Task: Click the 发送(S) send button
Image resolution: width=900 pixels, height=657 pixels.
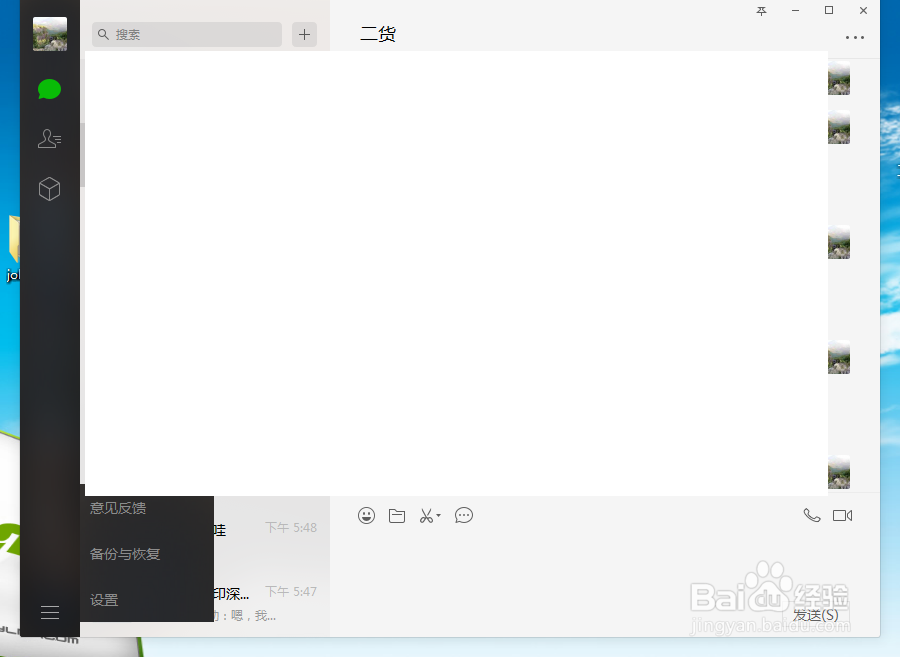Action: (x=814, y=614)
